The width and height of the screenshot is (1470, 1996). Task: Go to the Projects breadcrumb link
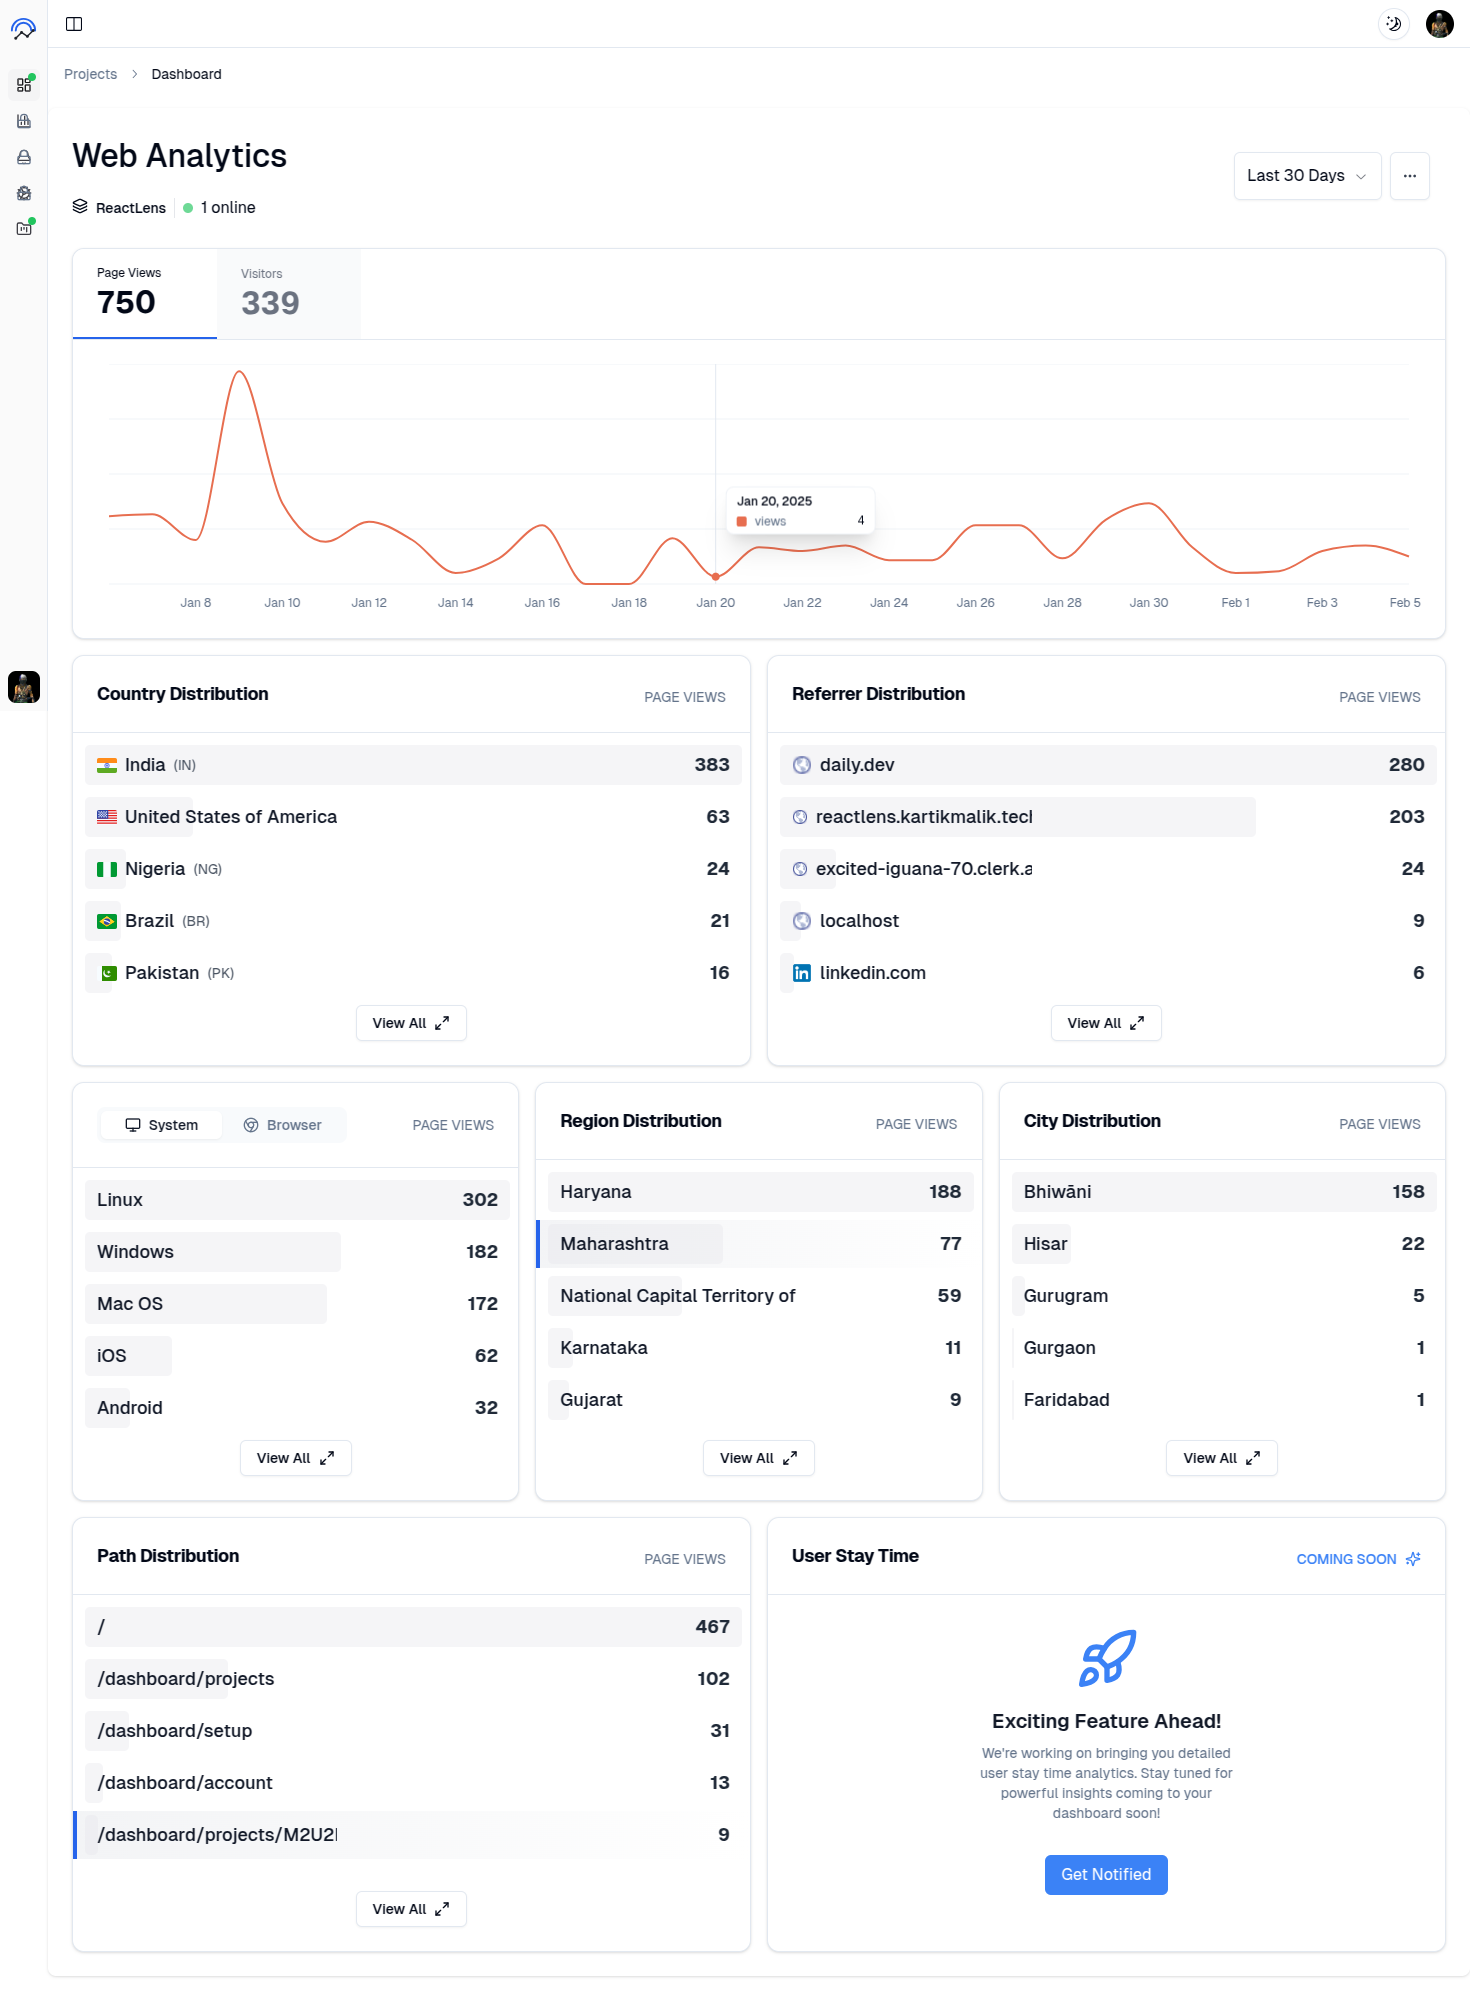click(x=91, y=74)
